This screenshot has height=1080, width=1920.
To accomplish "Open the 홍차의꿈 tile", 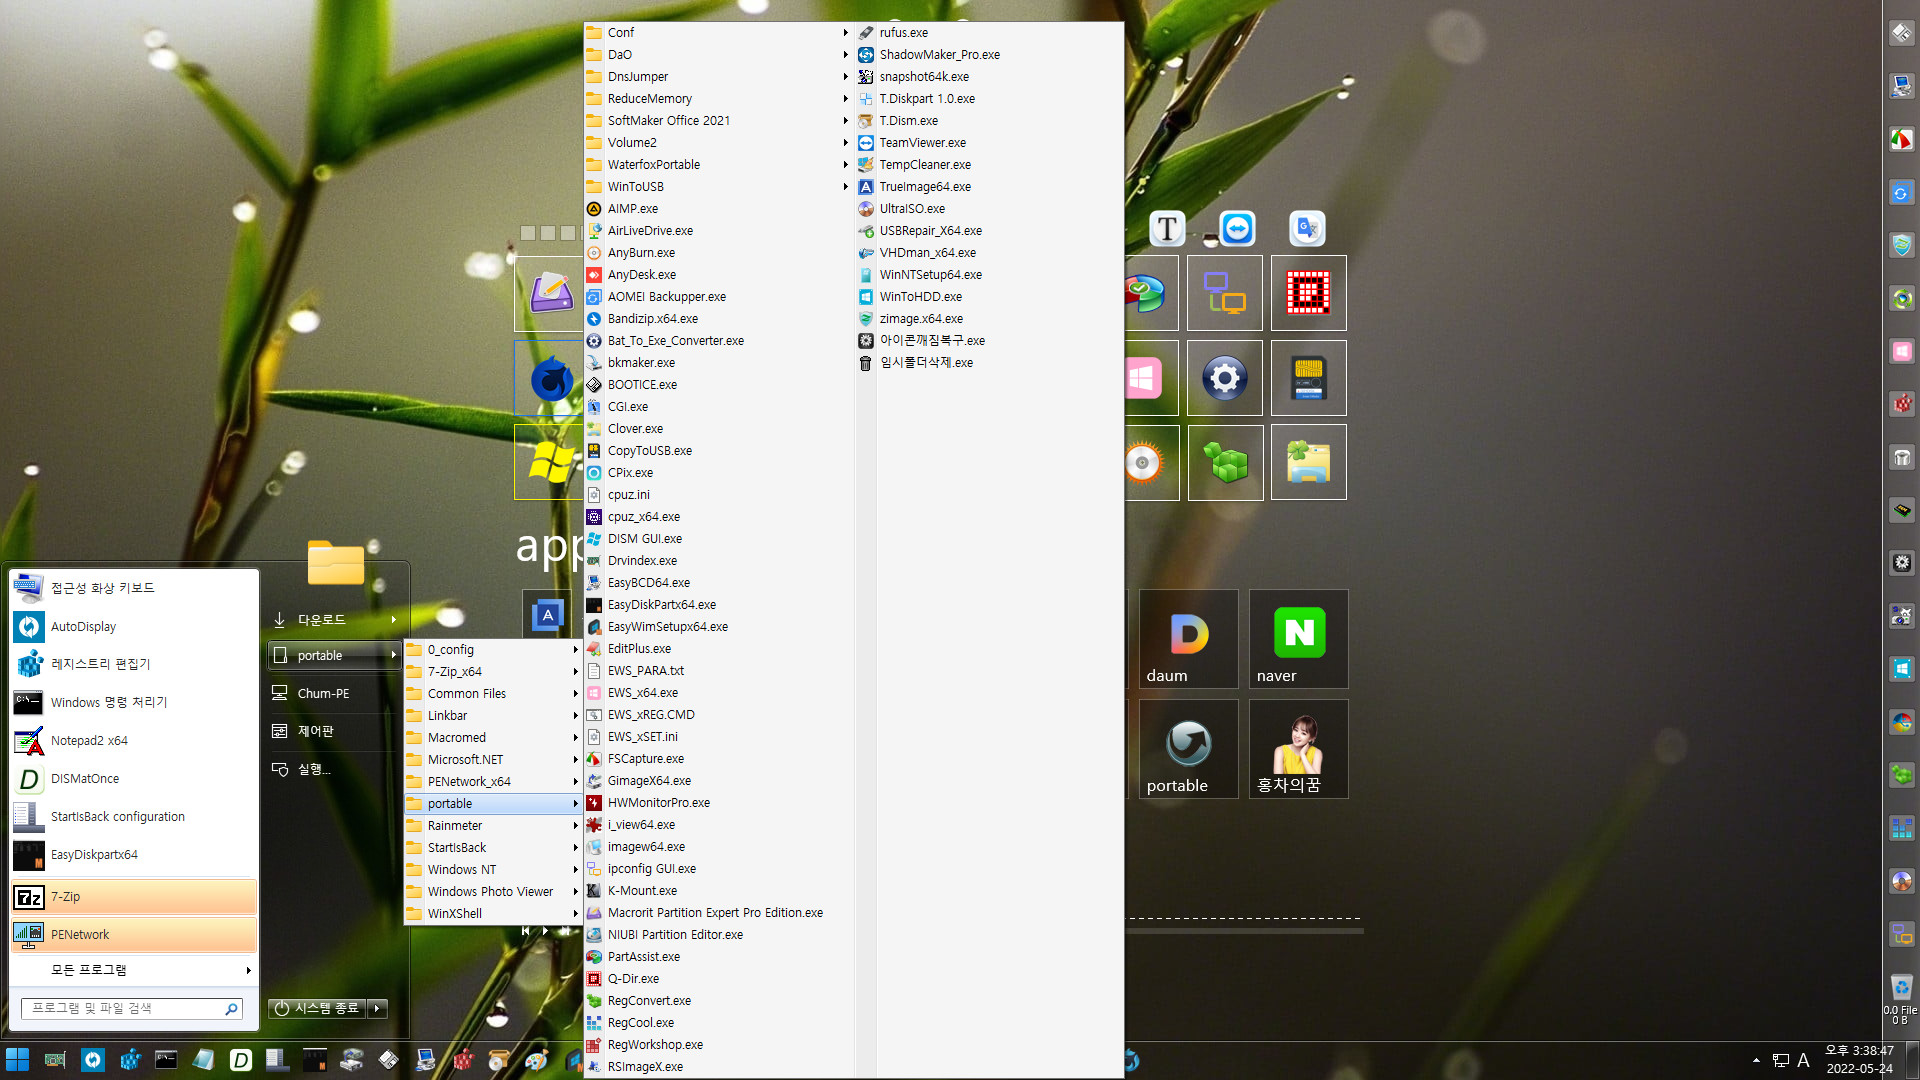I will (1298, 748).
